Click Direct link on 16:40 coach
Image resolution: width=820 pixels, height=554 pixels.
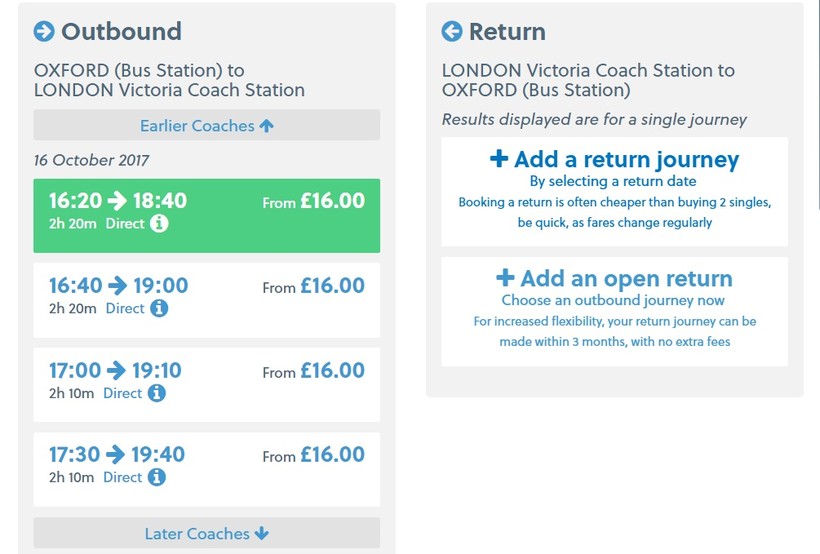tap(125, 309)
